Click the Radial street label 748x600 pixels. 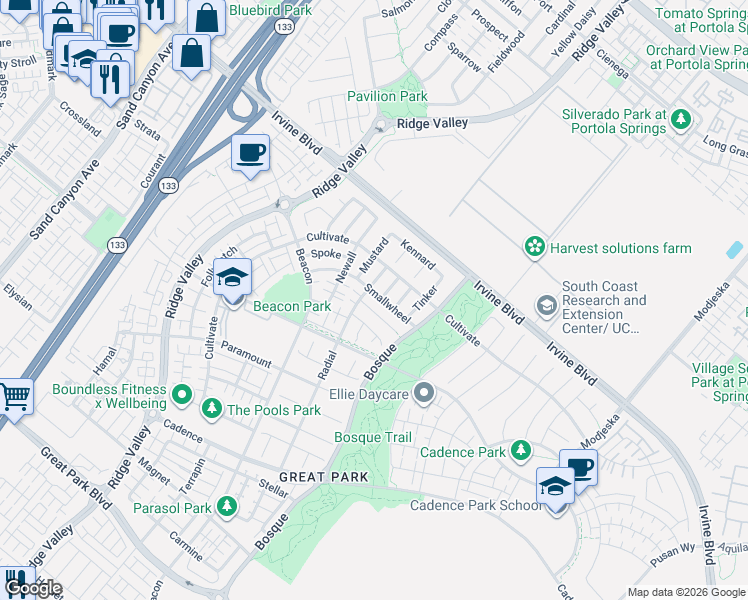click(x=327, y=365)
